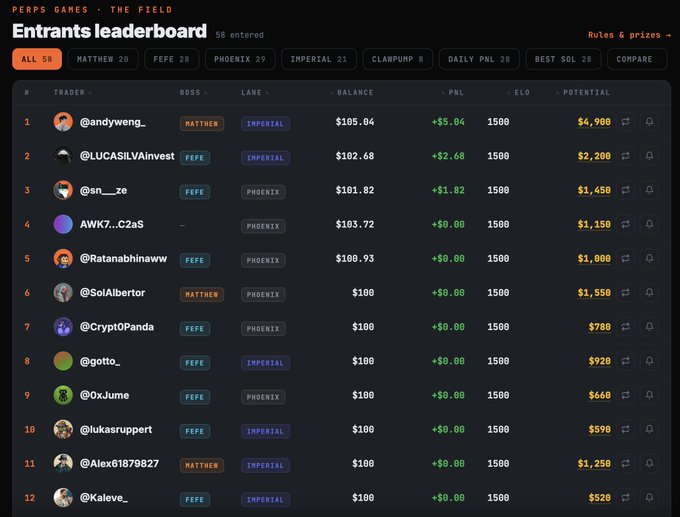Click the bell icon for @Alex61879827
The width and height of the screenshot is (680, 517).
point(649,464)
